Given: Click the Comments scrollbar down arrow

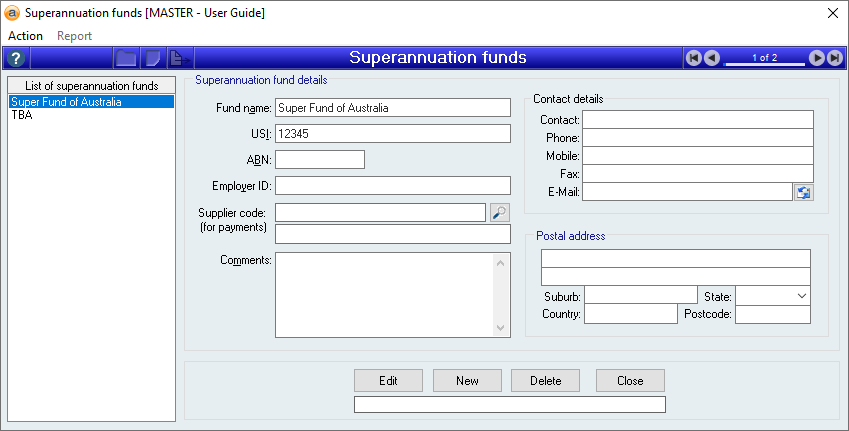Looking at the screenshot, I should coord(502,328).
